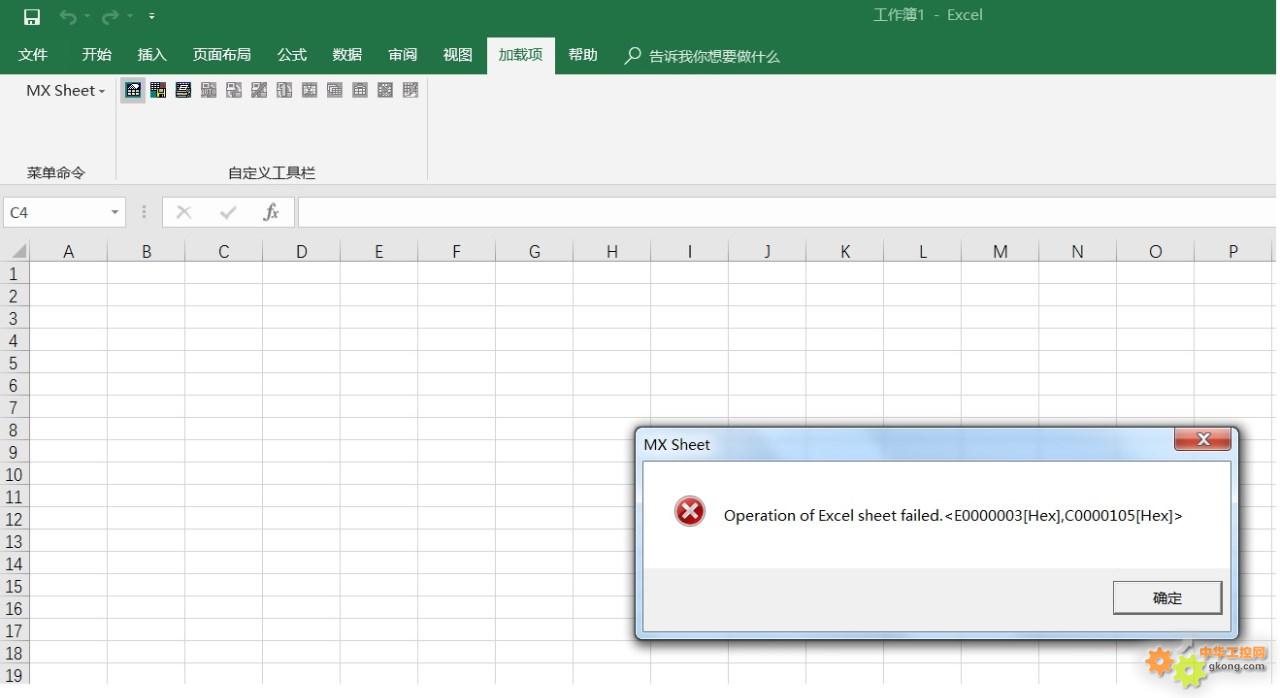
Task: Click the fifth greyed MX Sheet toolbar icon
Action: [234, 90]
